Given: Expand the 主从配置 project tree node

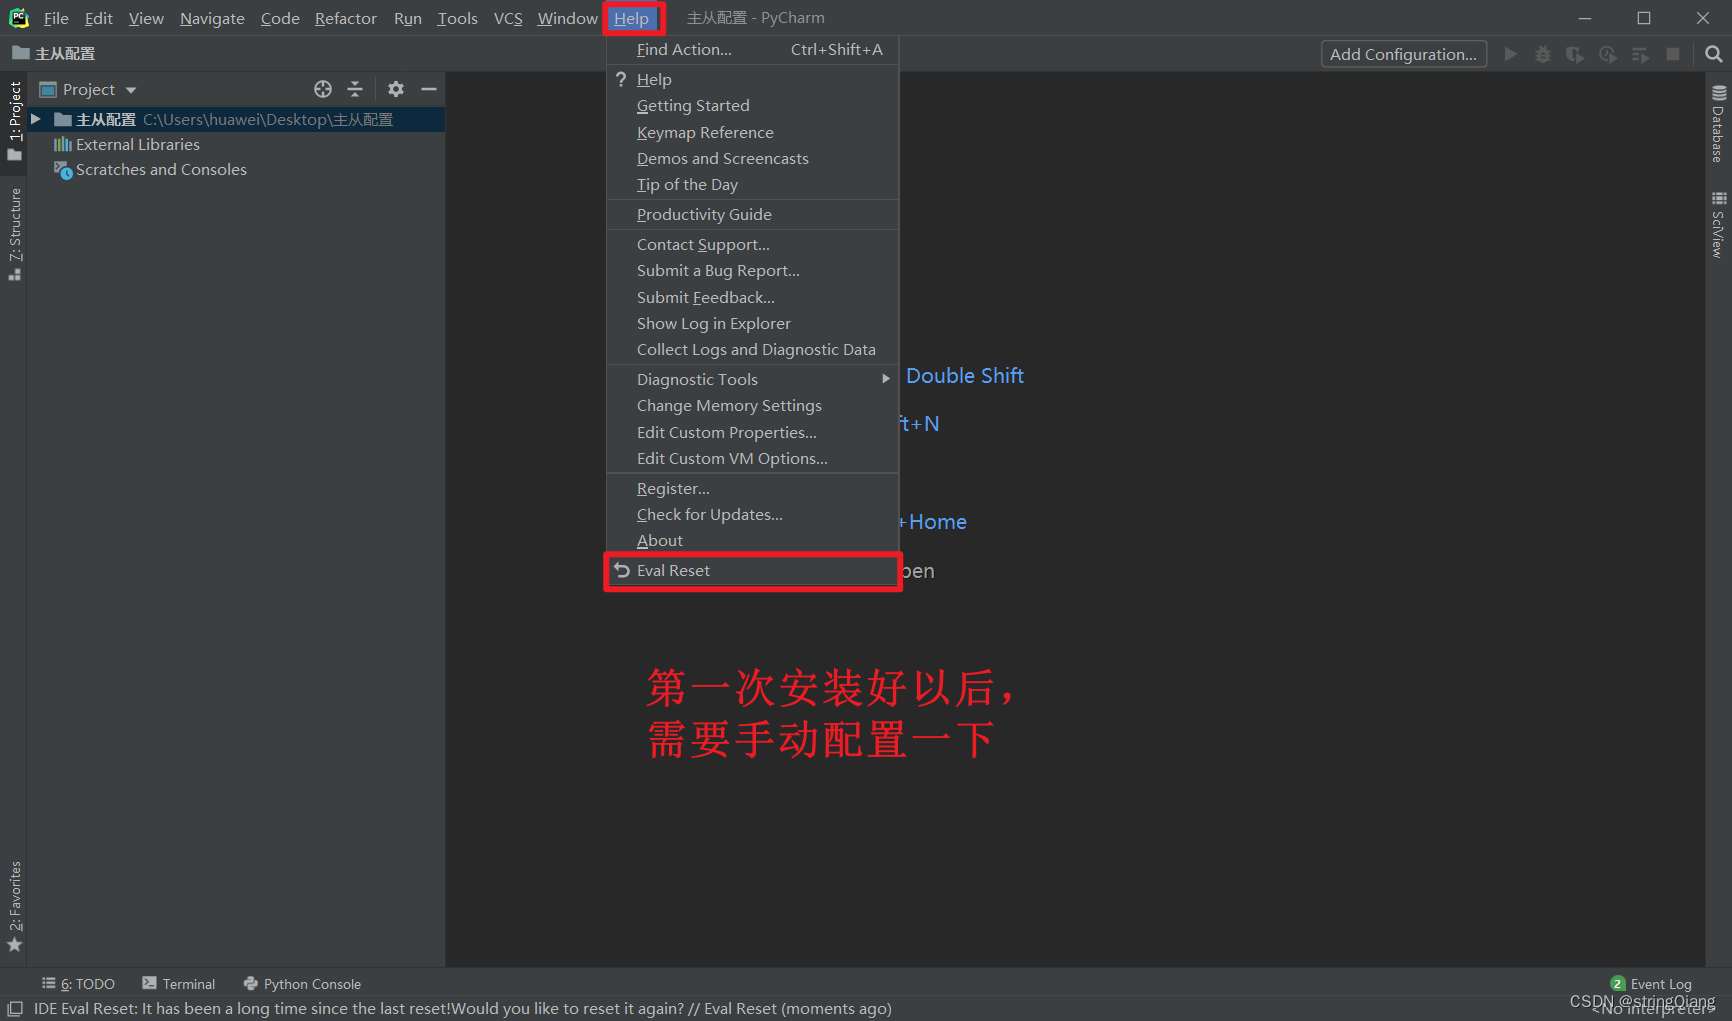Looking at the screenshot, I should (x=36, y=119).
